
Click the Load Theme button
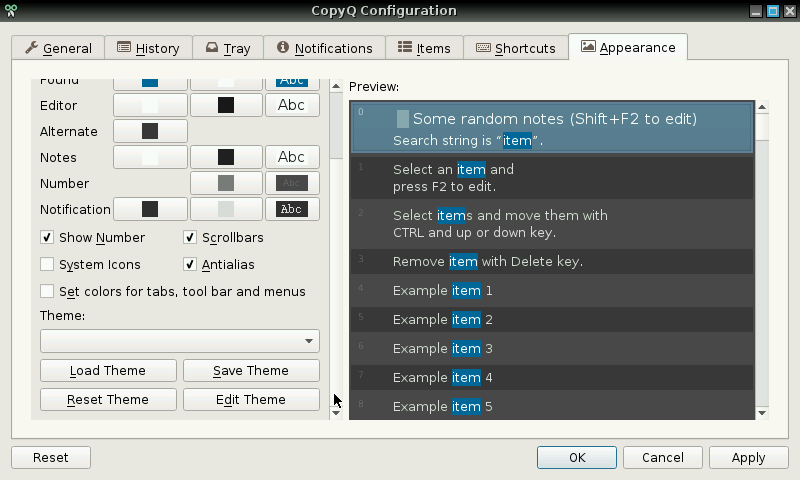click(108, 370)
